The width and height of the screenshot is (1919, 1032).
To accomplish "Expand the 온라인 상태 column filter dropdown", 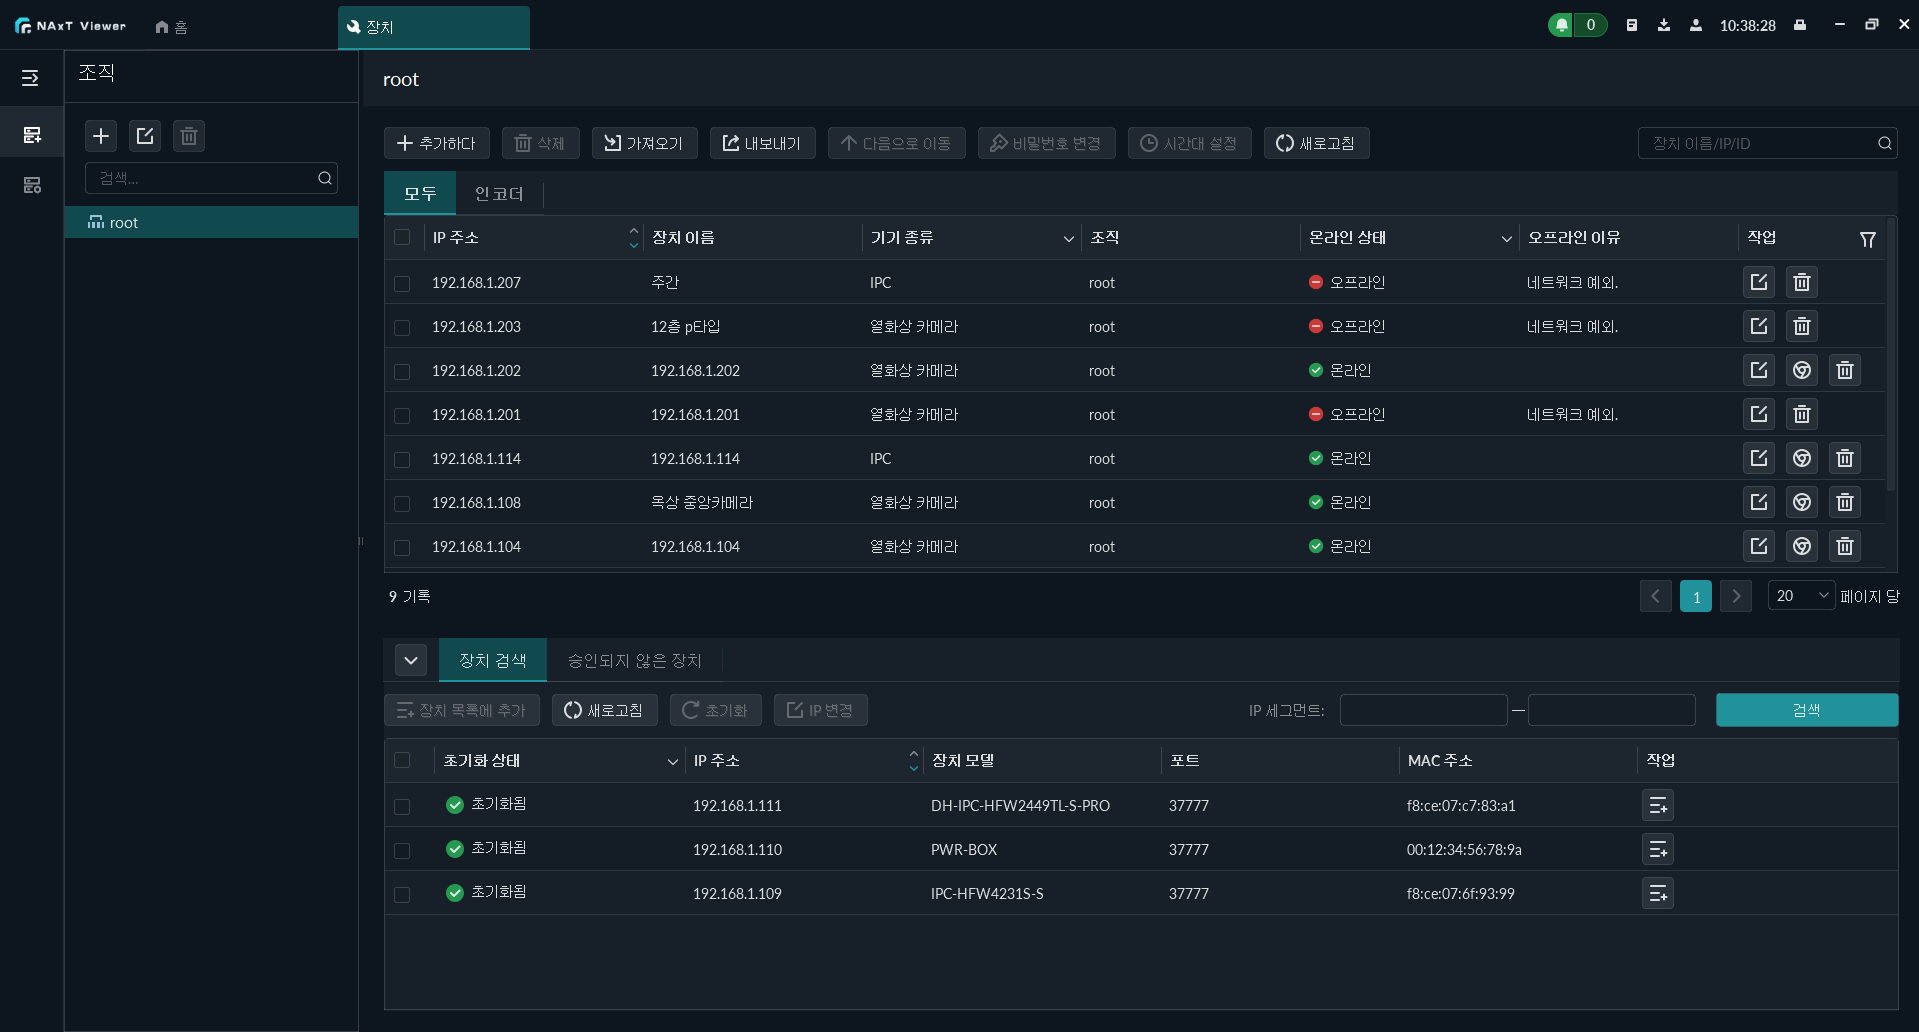I will [1505, 238].
